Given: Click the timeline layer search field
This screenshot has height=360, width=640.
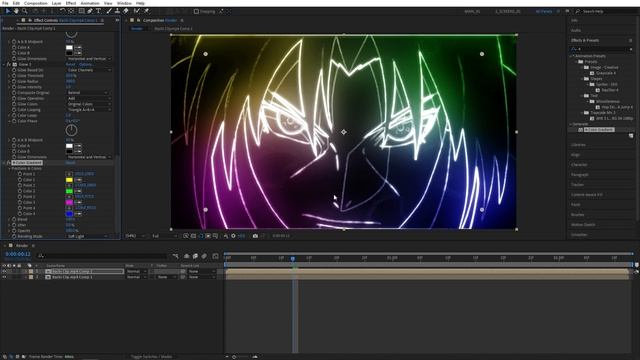Looking at the screenshot, I should [102, 256].
